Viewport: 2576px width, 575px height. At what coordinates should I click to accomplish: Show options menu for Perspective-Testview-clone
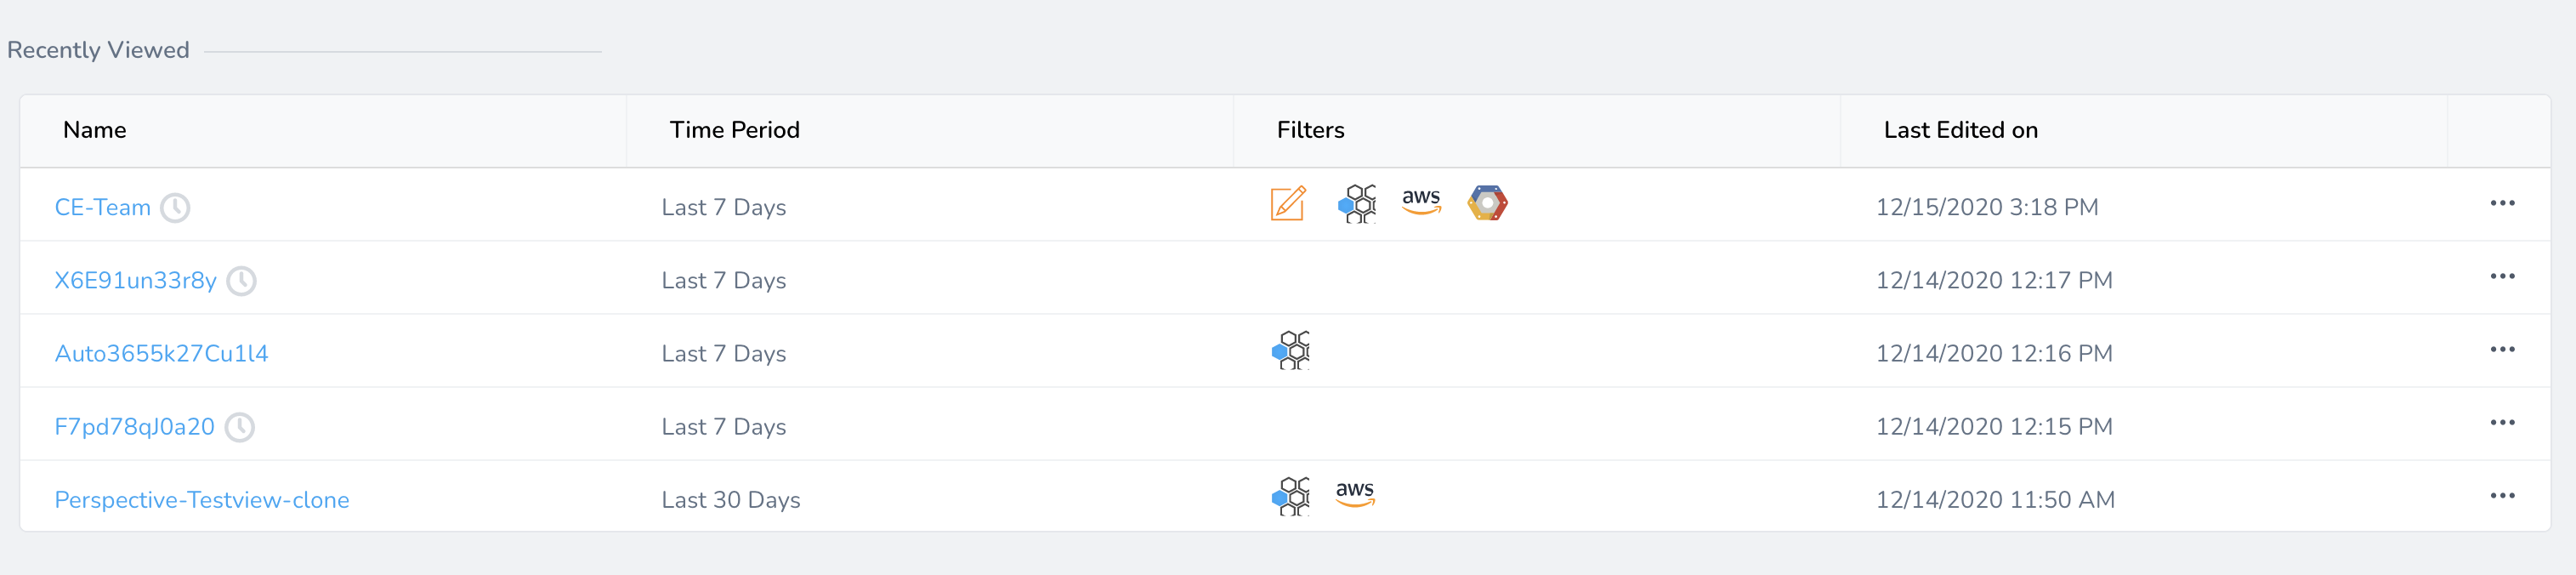(x=2502, y=495)
